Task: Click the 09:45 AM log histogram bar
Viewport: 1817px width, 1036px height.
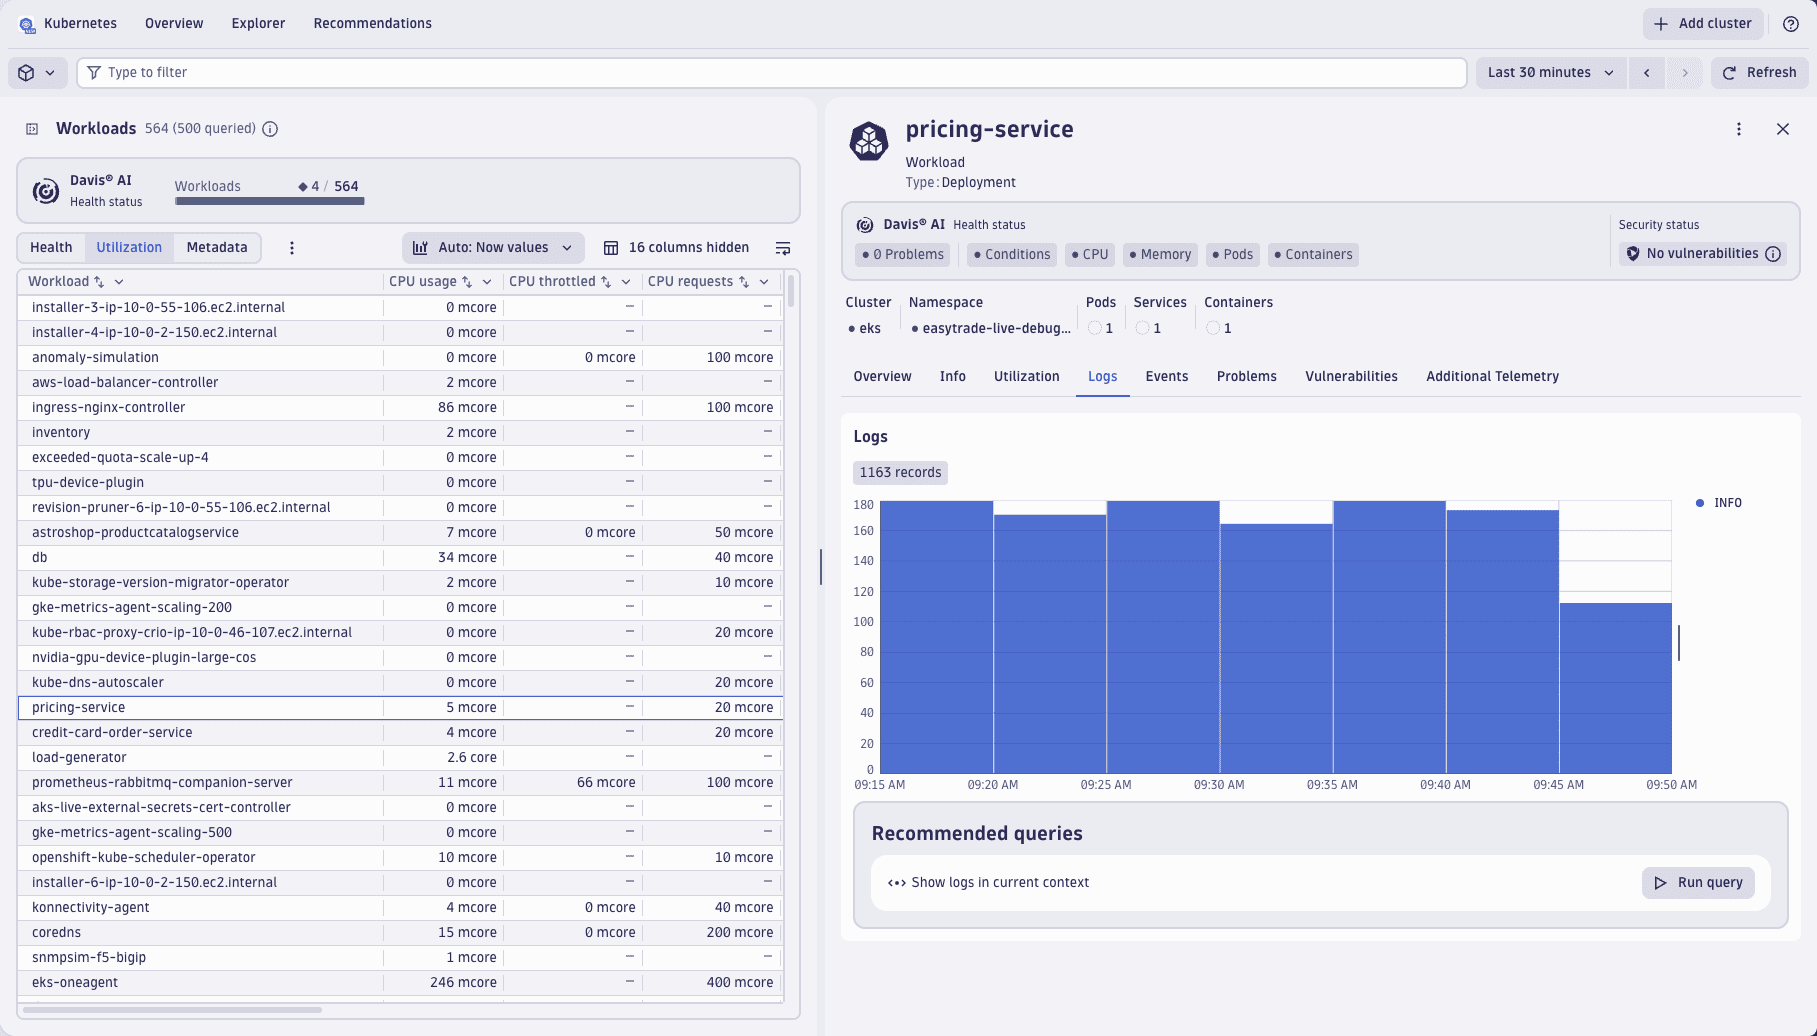Action: pyautogui.click(x=1616, y=688)
